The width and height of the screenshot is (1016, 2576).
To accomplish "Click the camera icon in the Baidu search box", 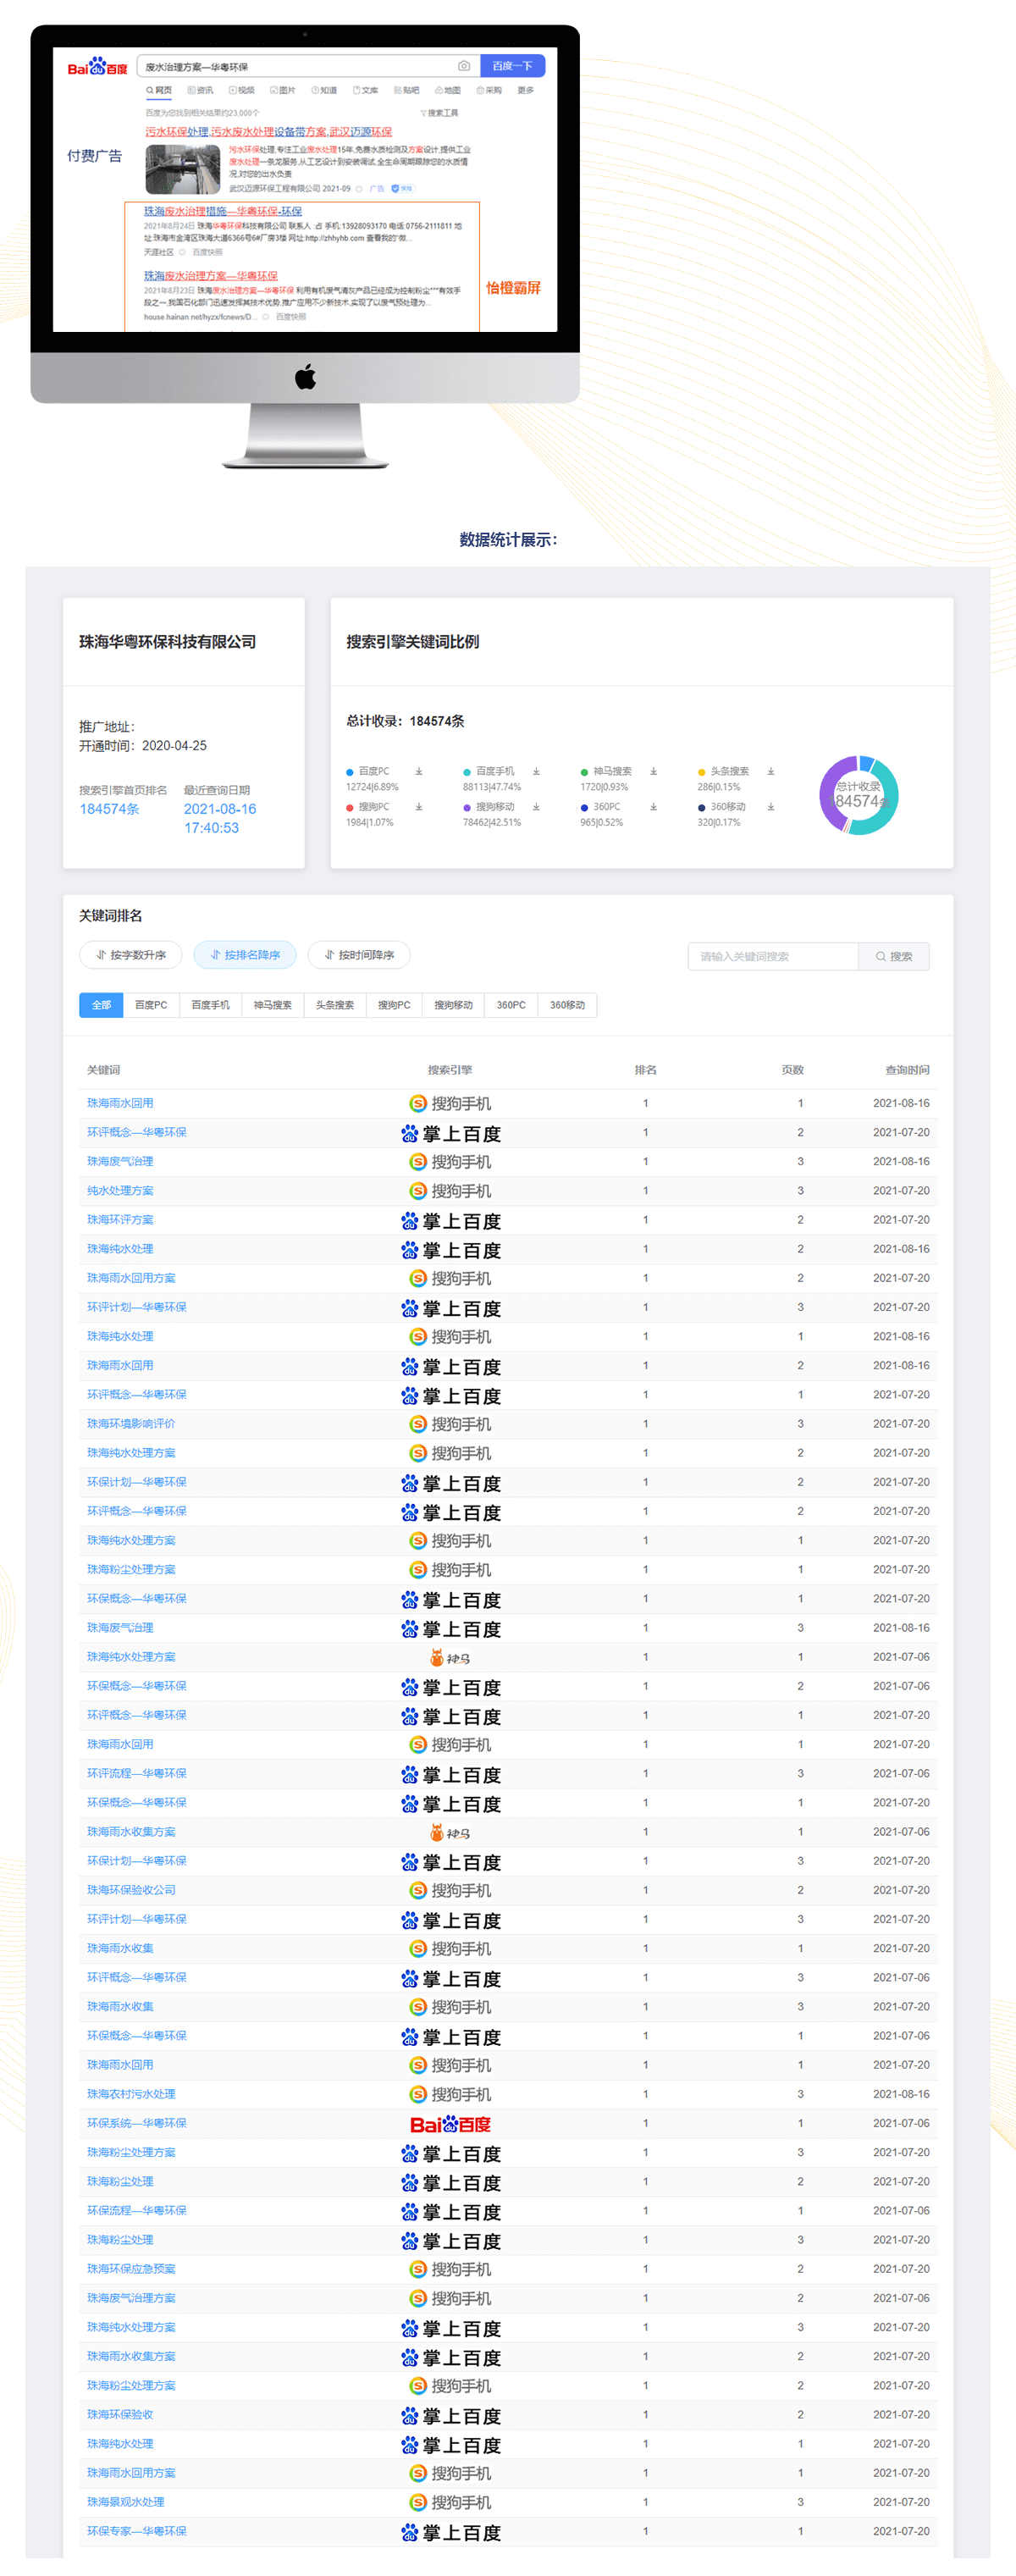I will pos(464,66).
